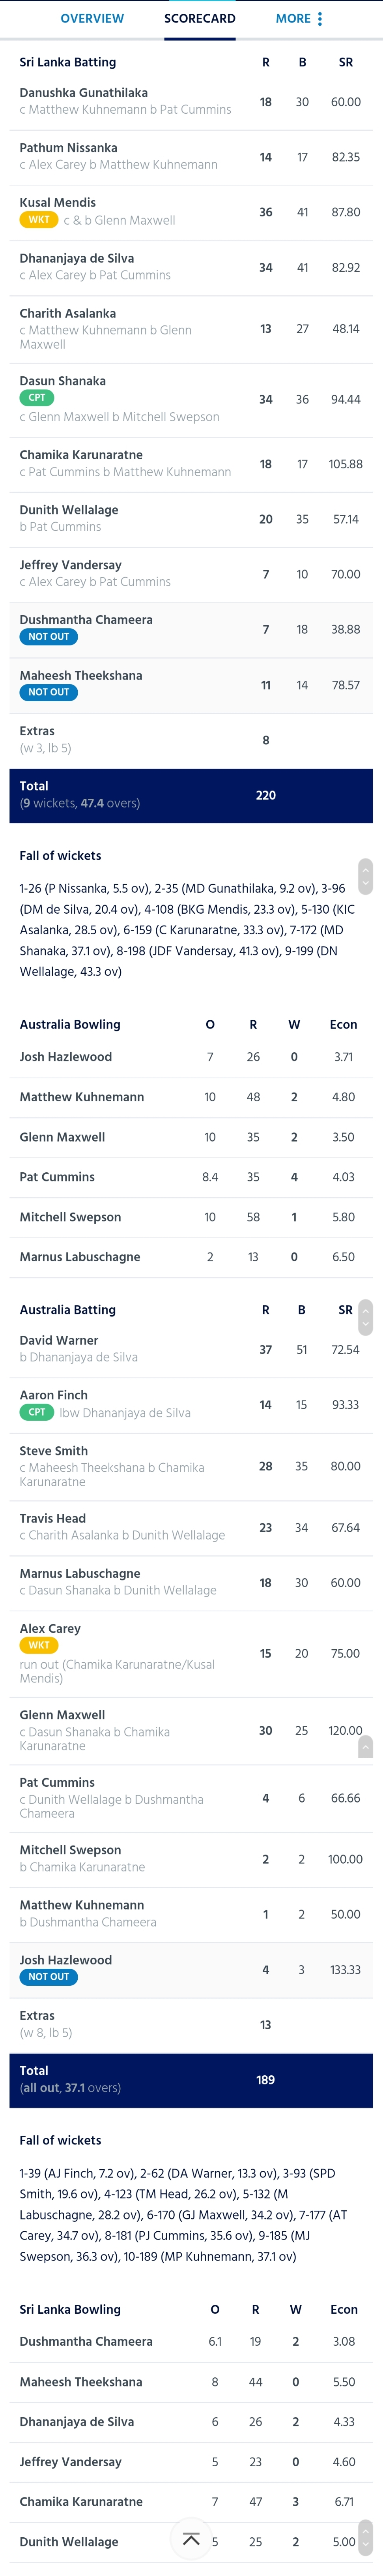Click the small up chevron near Glenn Maxwell's row

[x=365, y=1747]
